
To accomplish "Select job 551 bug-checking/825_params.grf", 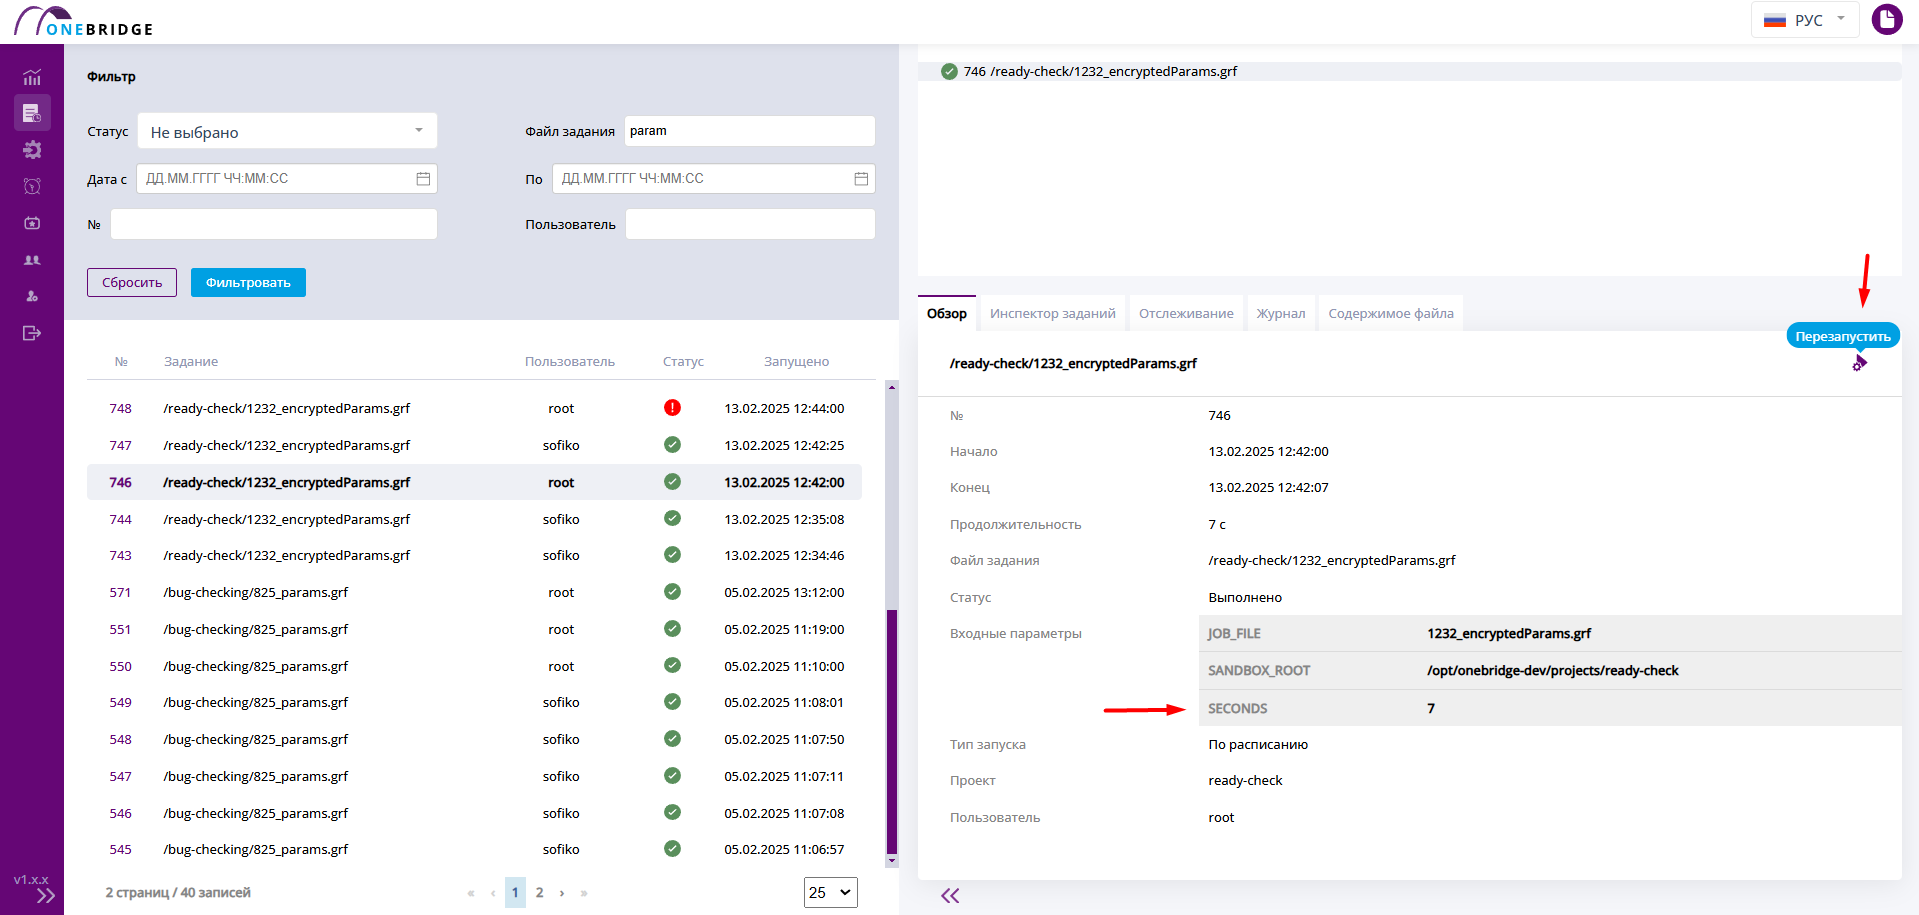I will point(474,629).
